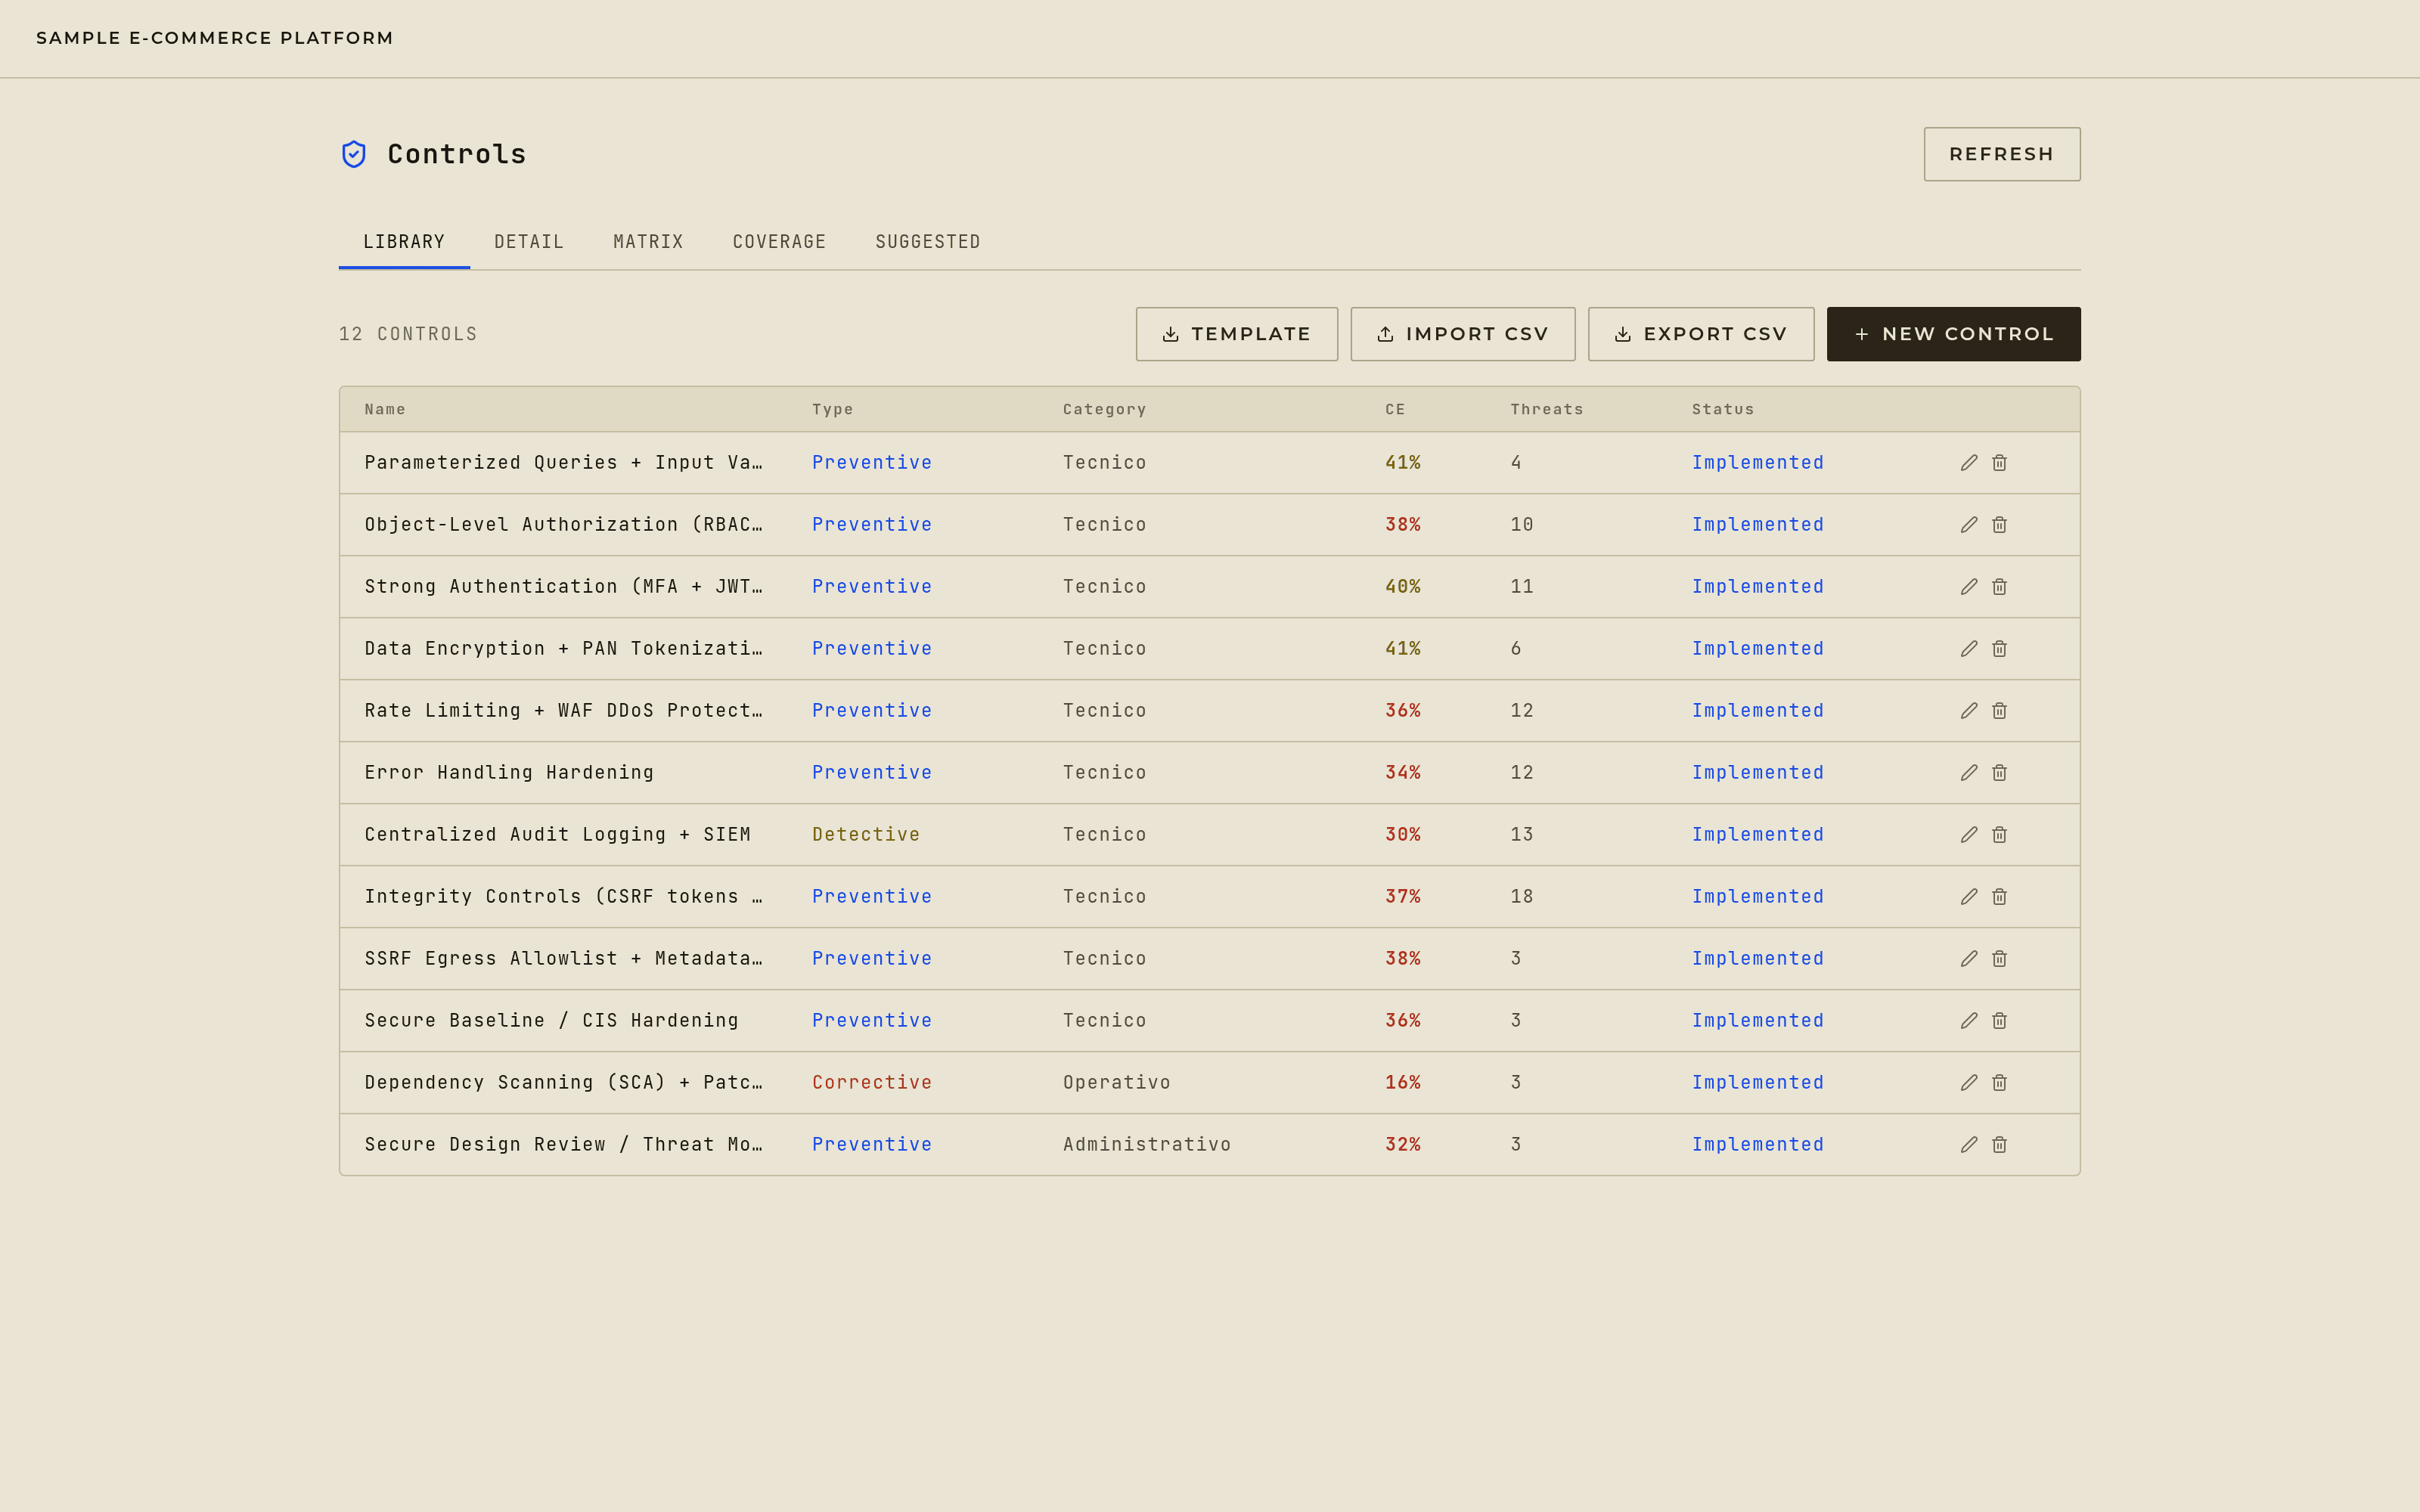Click the 30% CE value
2420x1512 pixels.
1402,835
